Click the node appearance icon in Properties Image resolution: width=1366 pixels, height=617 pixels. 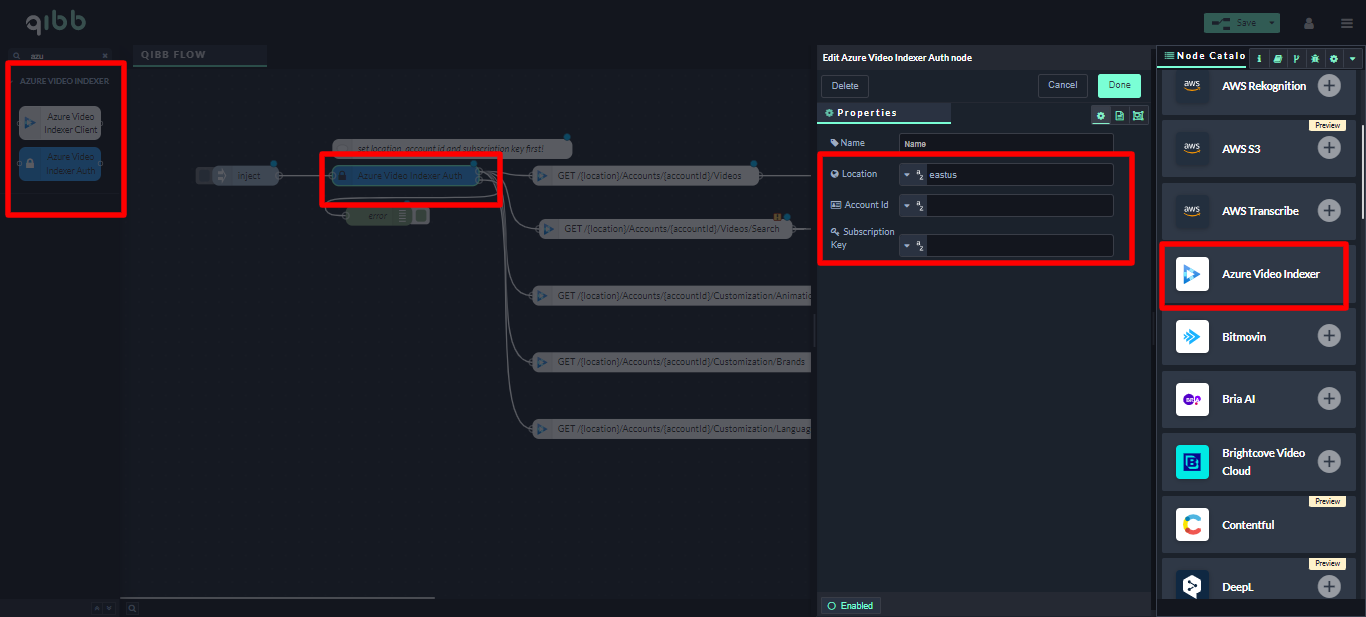(x=1138, y=116)
